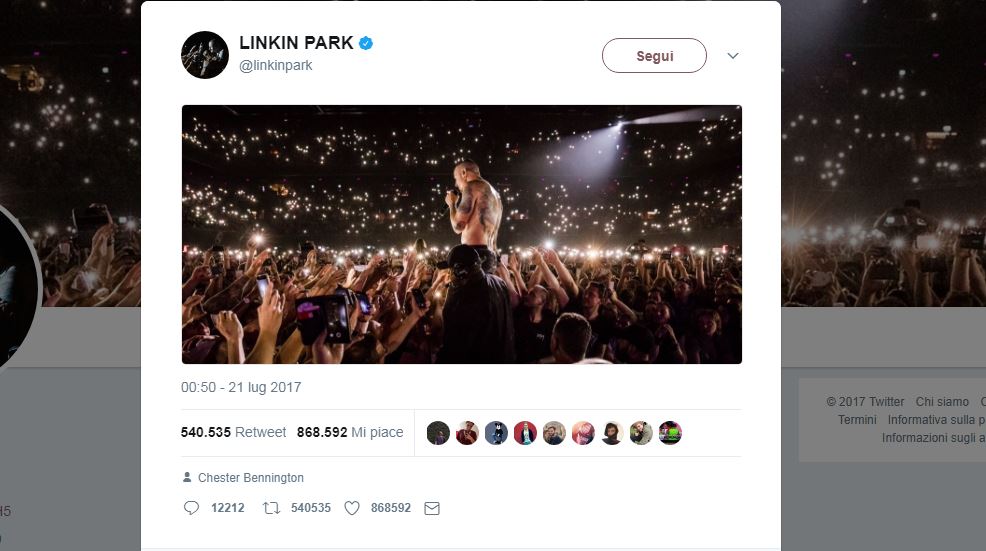
Task: Toggle follow with the Segui button
Action: coord(654,56)
